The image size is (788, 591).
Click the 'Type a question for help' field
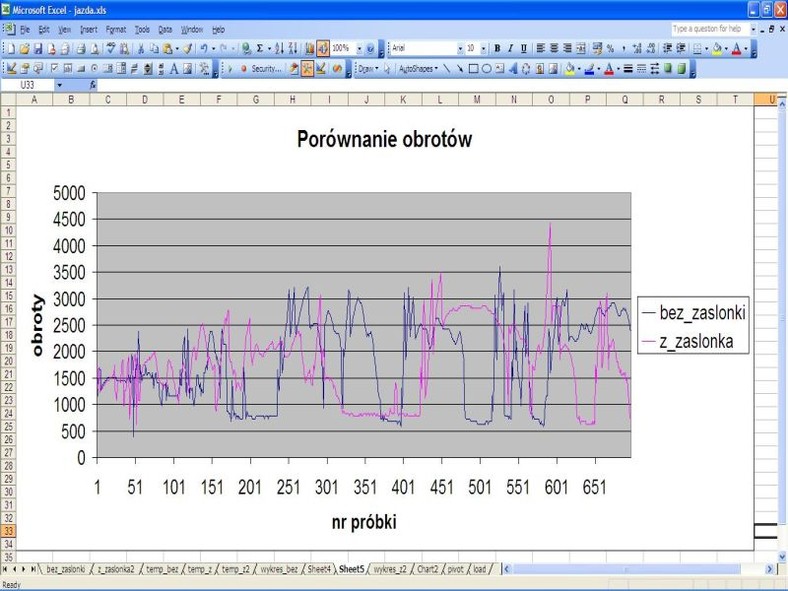point(710,29)
